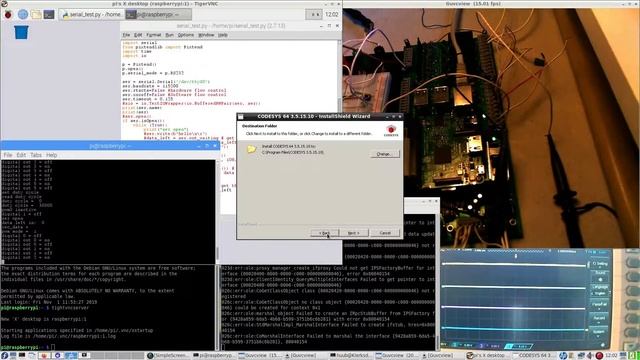Click the CODESYS logo in the wizard header

391,131
